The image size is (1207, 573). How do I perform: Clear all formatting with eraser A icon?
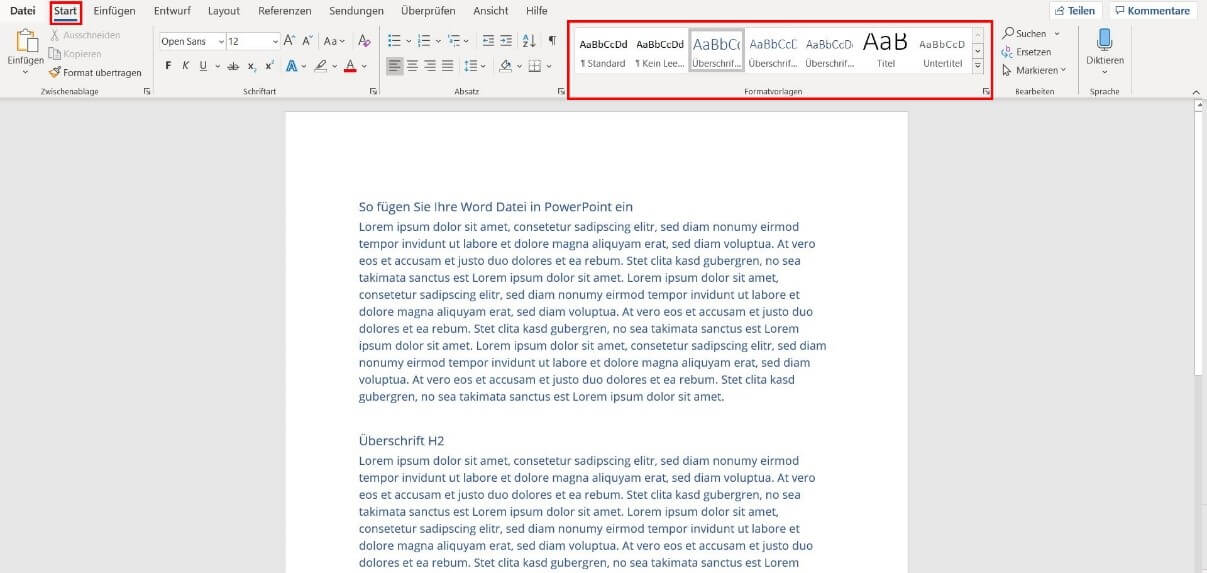click(364, 41)
